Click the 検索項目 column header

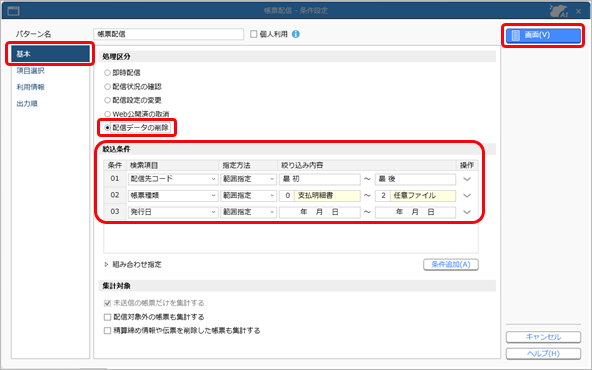click(x=173, y=165)
